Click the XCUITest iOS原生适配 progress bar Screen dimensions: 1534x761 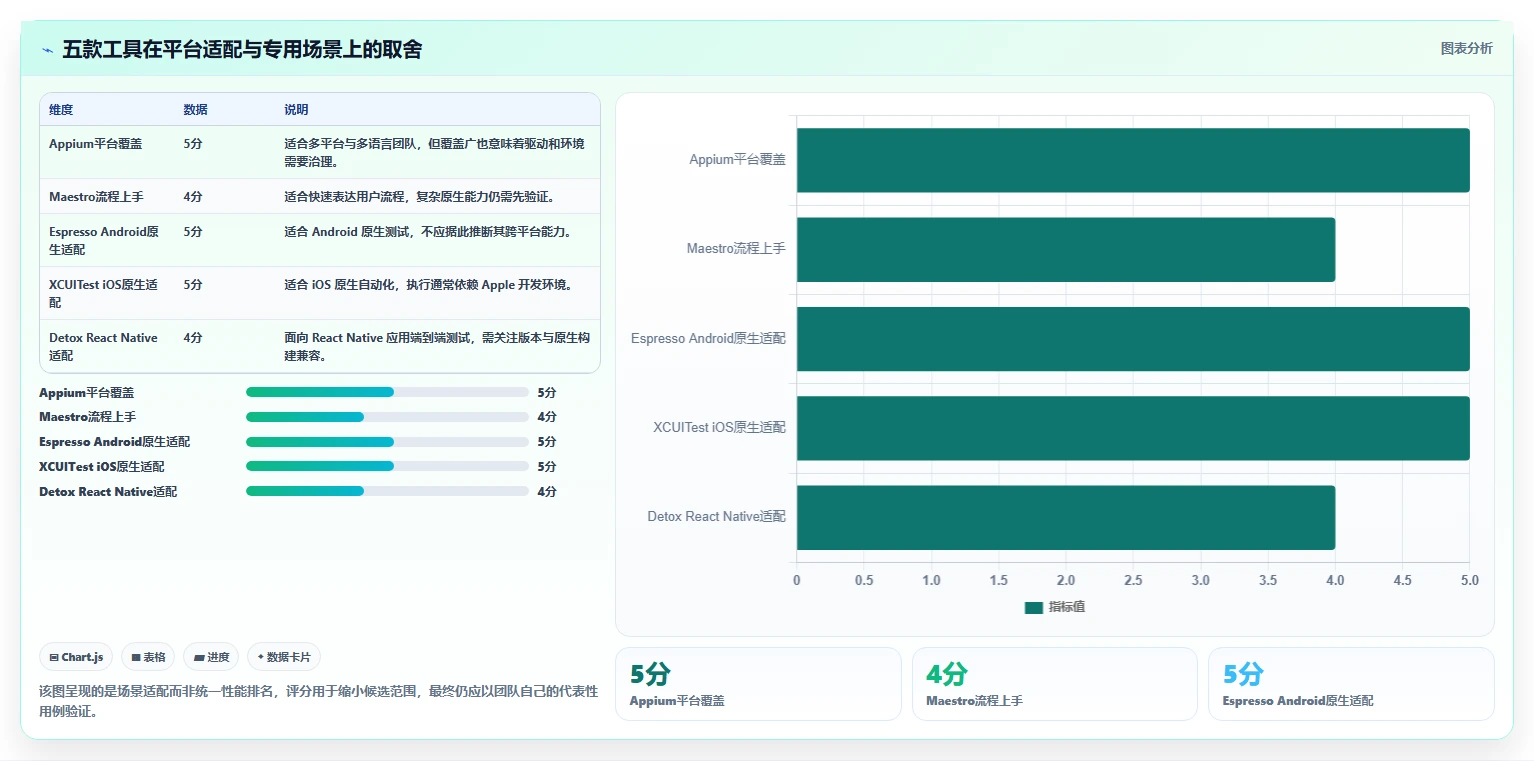(x=387, y=466)
